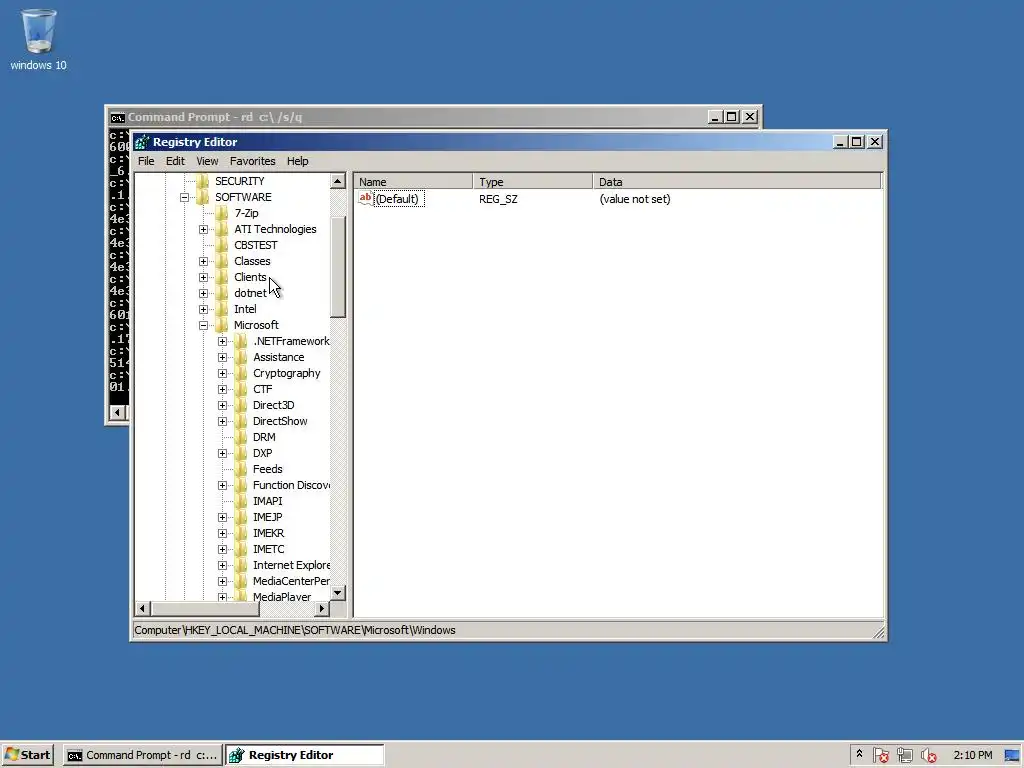The width and height of the screenshot is (1024, 768).
Task: Click the Registry Editor taskbar button
Action: click(x=305, y=755)
